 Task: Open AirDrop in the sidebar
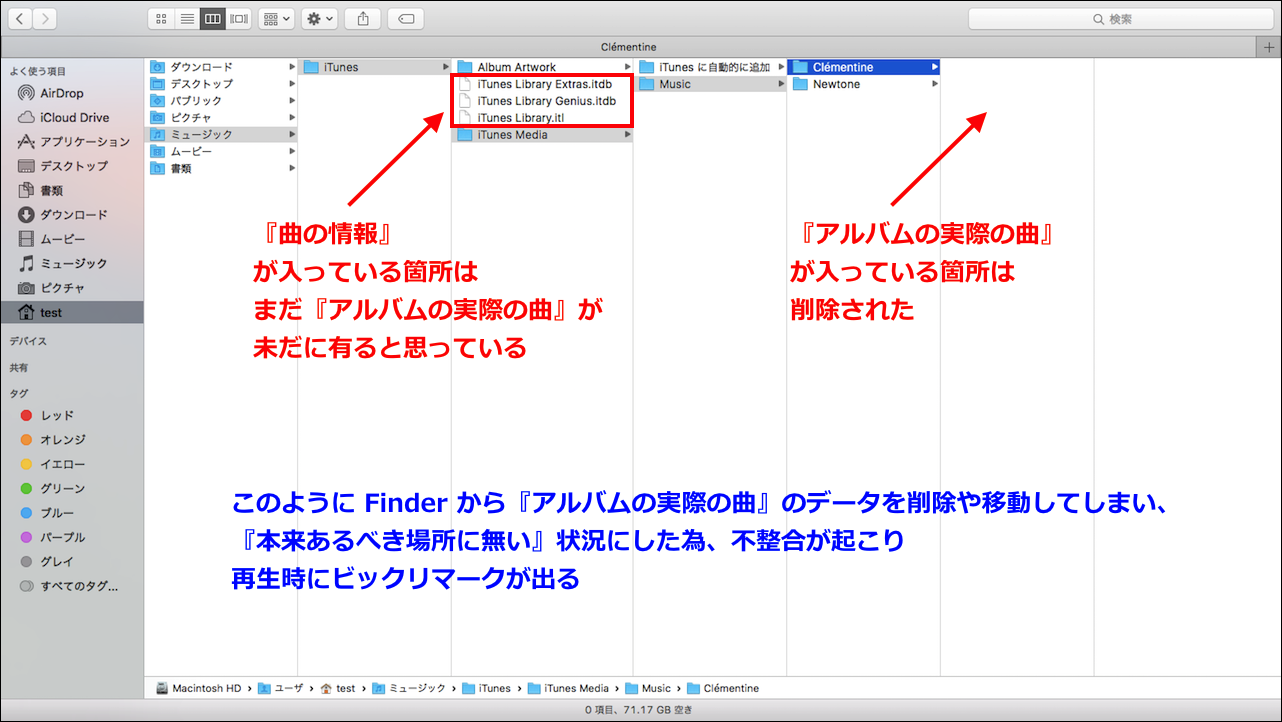72,93
